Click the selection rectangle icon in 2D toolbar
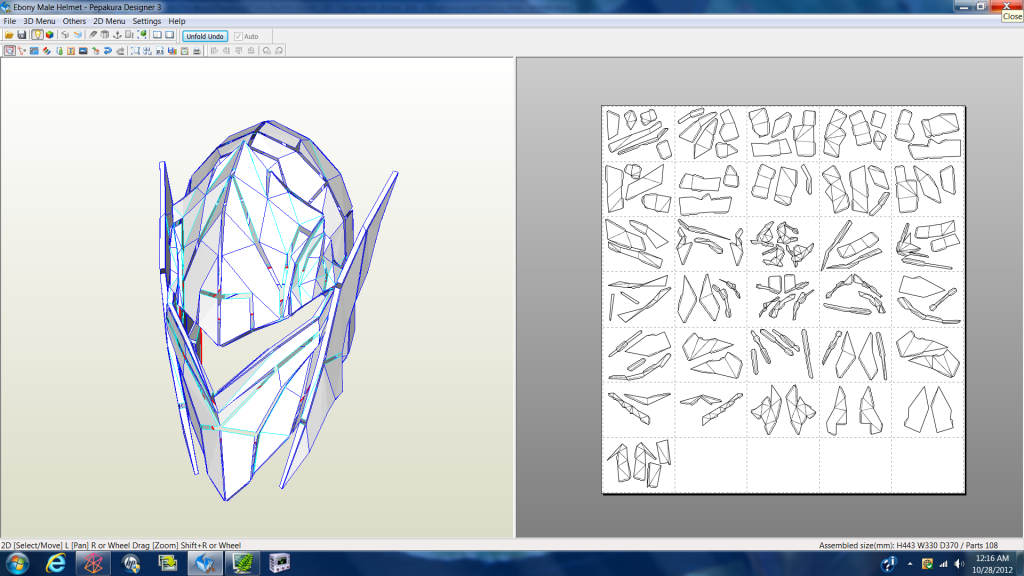The width and height of the screenshot is (1024, 576). [135, 50]
